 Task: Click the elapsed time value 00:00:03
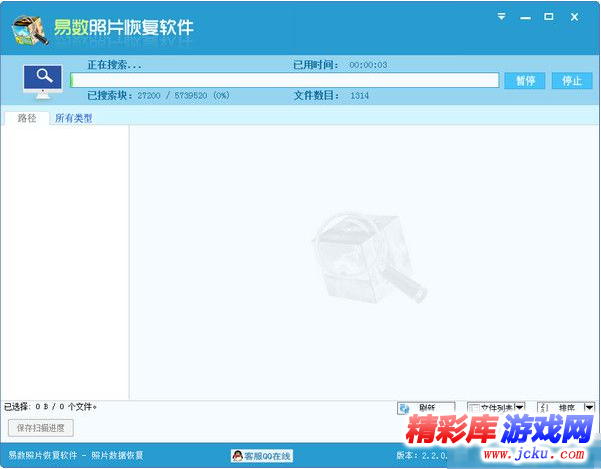point(368,65)
